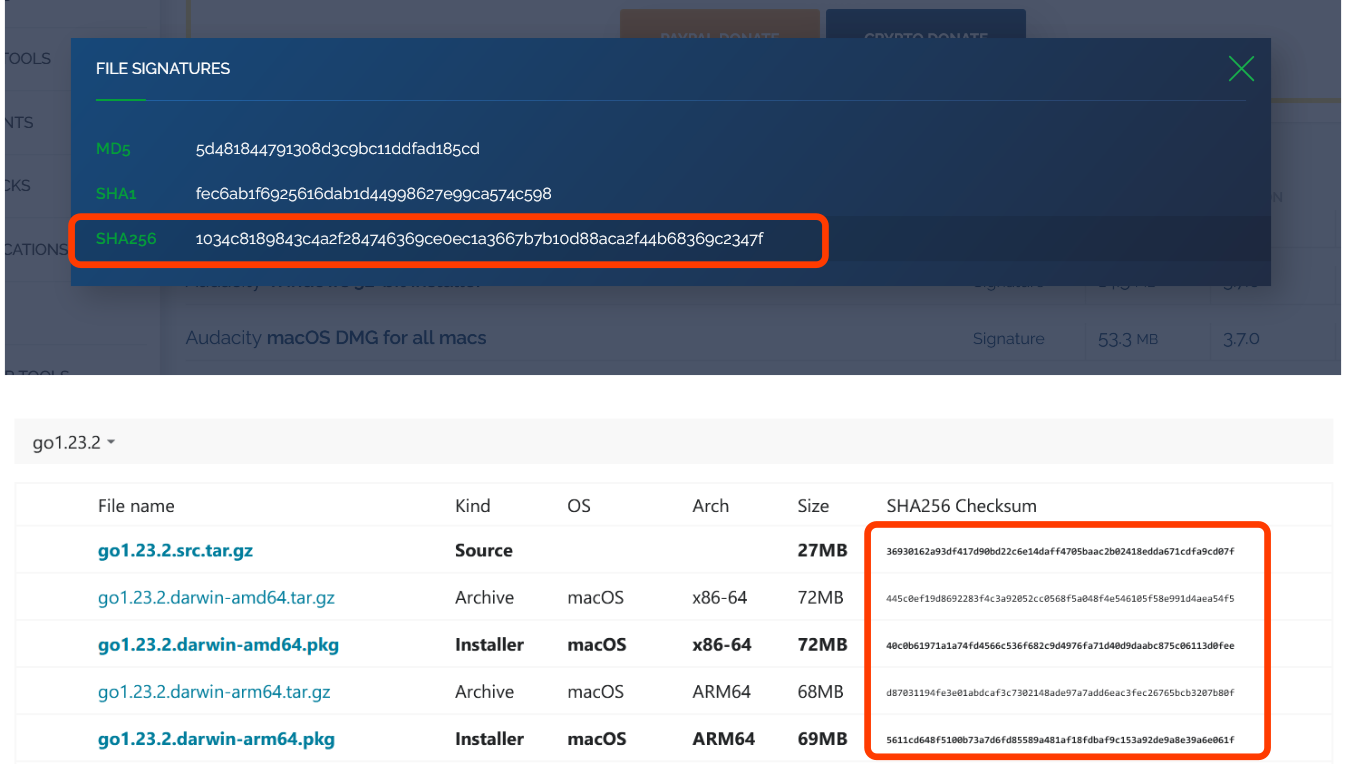Click the SHA256 Checksum column header

click(x=961, y=506)
